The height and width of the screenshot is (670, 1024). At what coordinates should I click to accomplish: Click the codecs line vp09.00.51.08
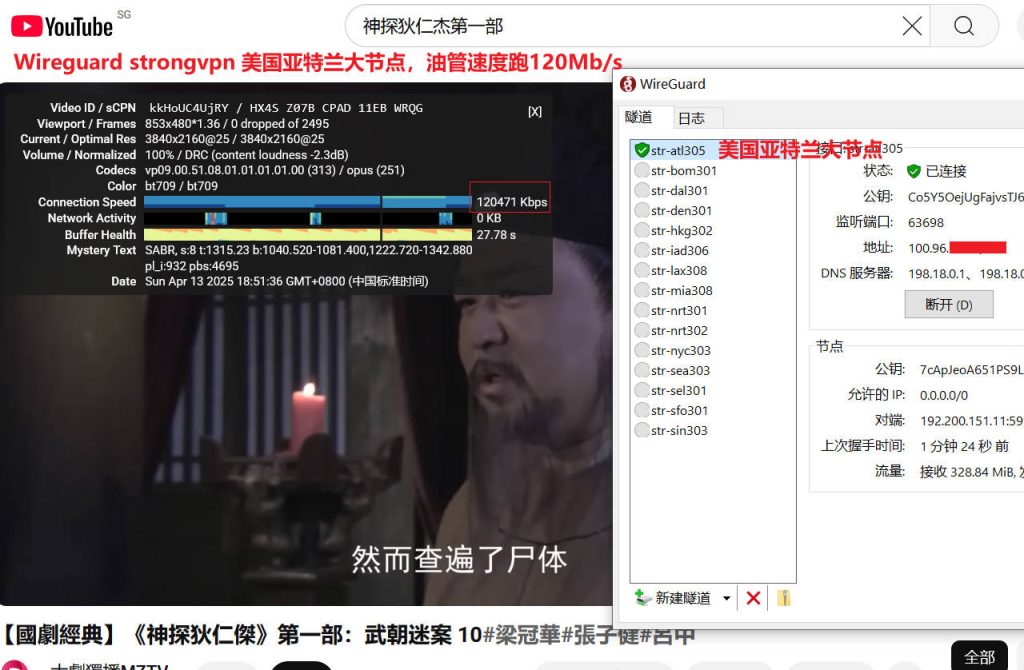point(274,170)
